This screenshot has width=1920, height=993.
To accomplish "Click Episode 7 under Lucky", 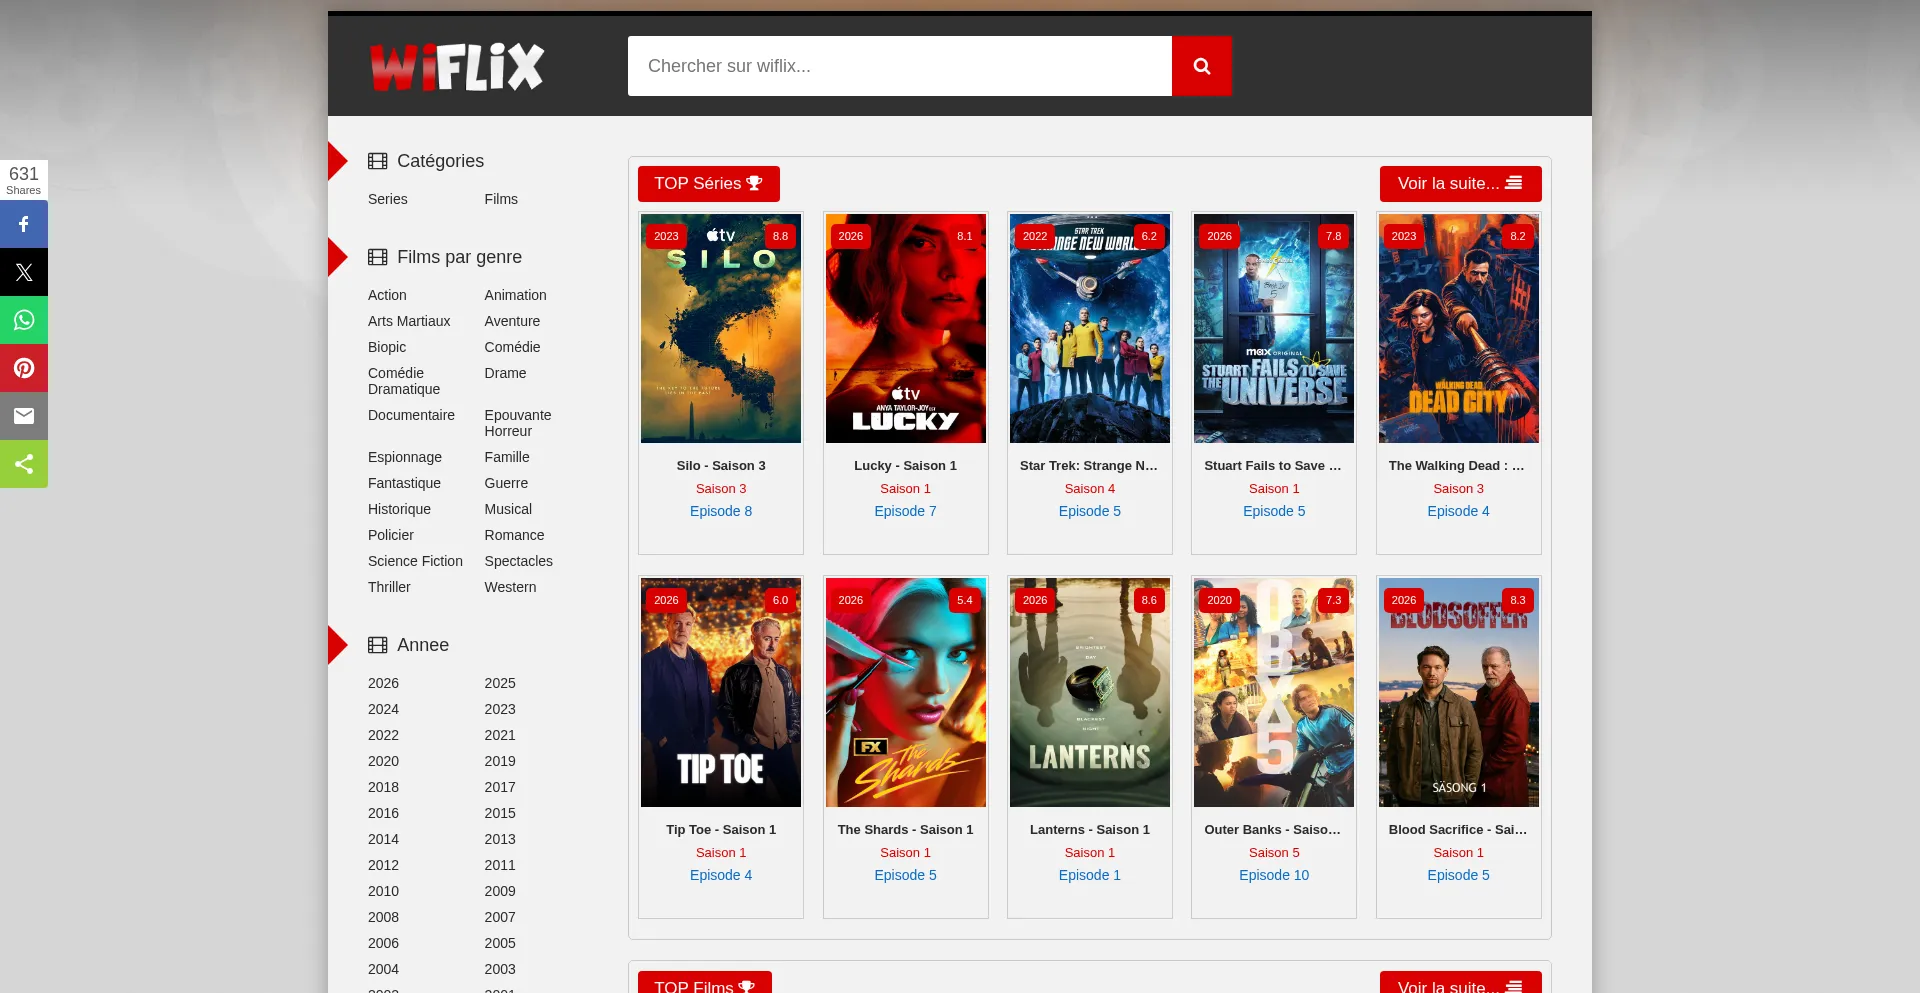I will click(905, 511).
